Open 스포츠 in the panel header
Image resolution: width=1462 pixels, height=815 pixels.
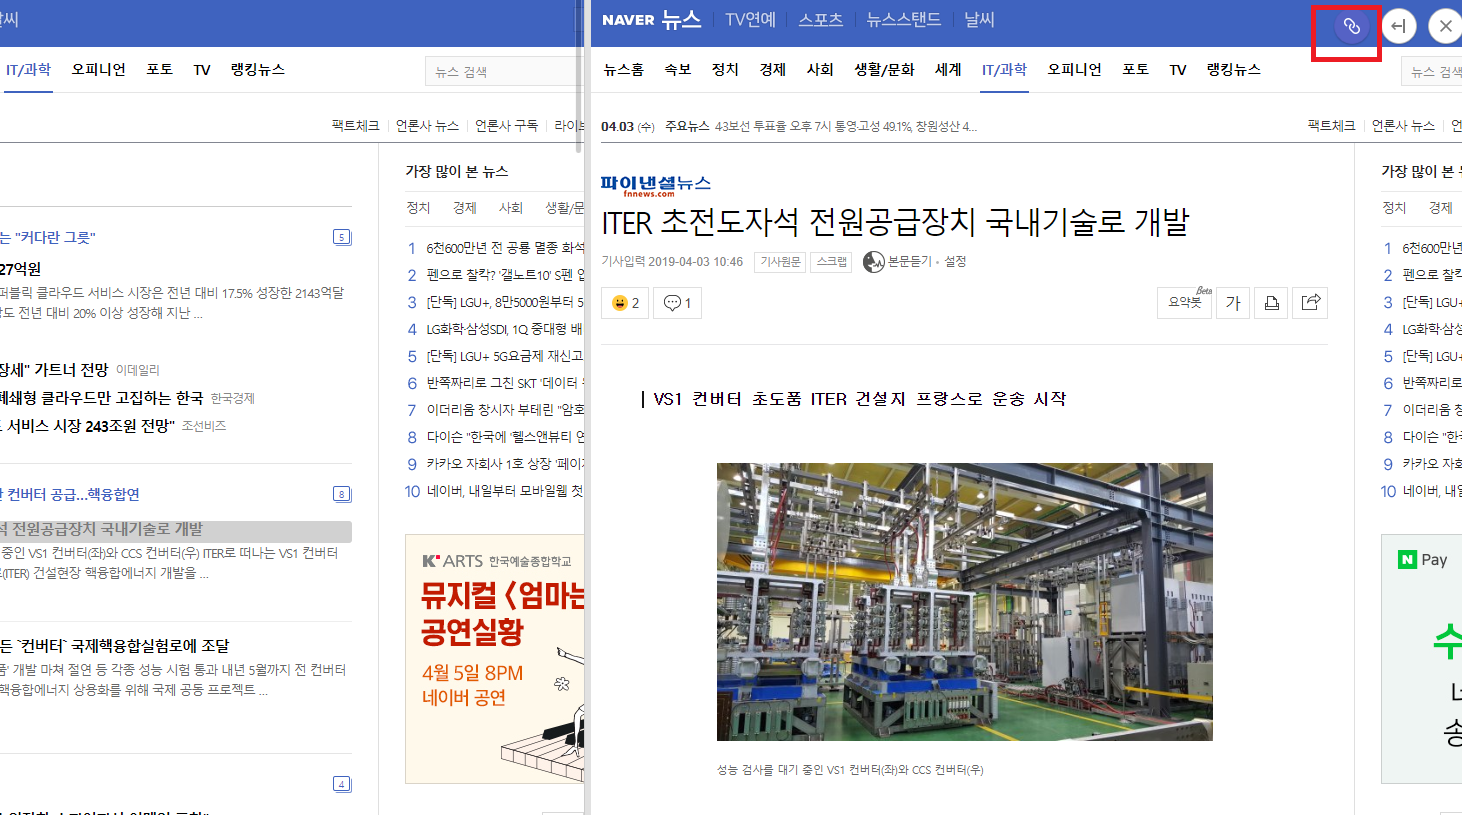(x=820, y=20)
